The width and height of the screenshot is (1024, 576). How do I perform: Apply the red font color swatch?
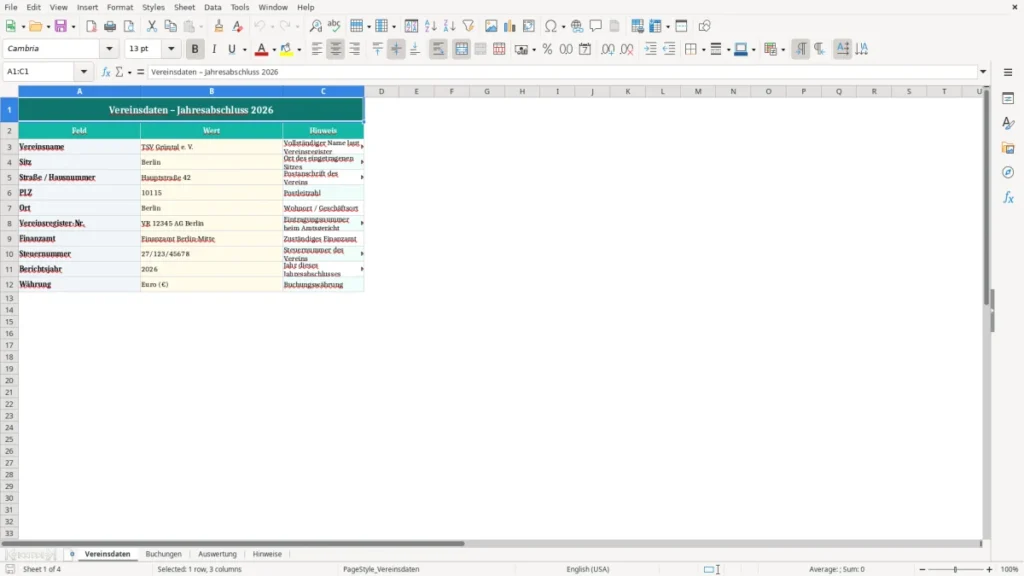coord(261,49)
